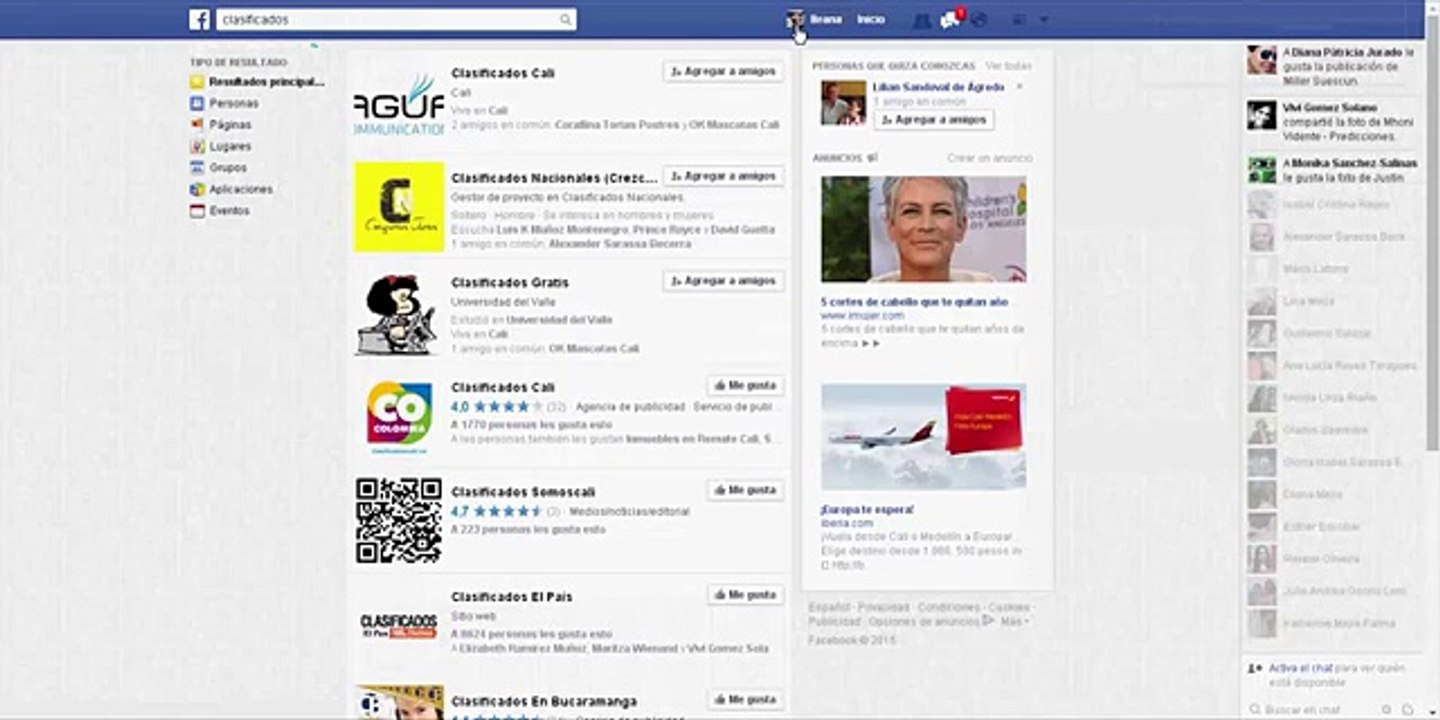Open the Clasificados El País result title
This screenshot has height=720, width=1440.
click(512, 597)
